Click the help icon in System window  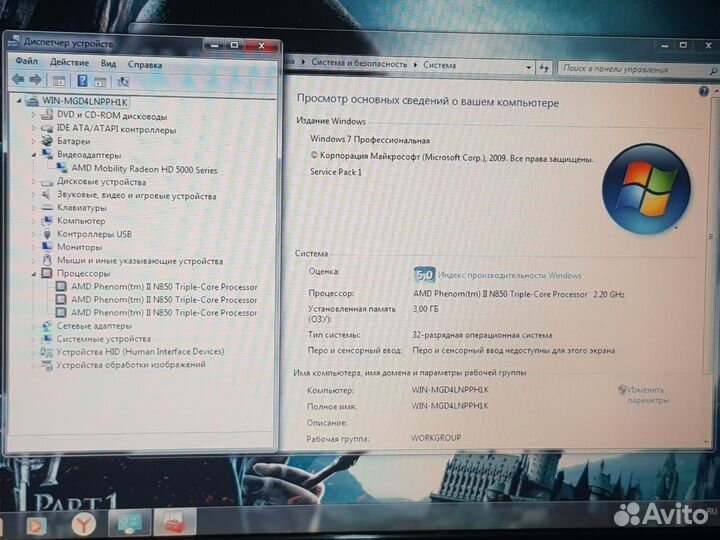pyautogui.click(x=703, y=91)
